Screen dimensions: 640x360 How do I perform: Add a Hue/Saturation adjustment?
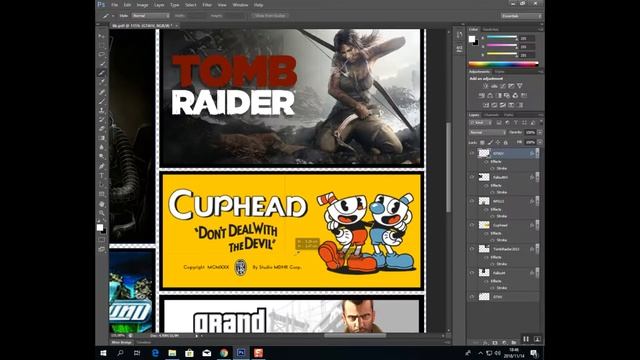482,96
